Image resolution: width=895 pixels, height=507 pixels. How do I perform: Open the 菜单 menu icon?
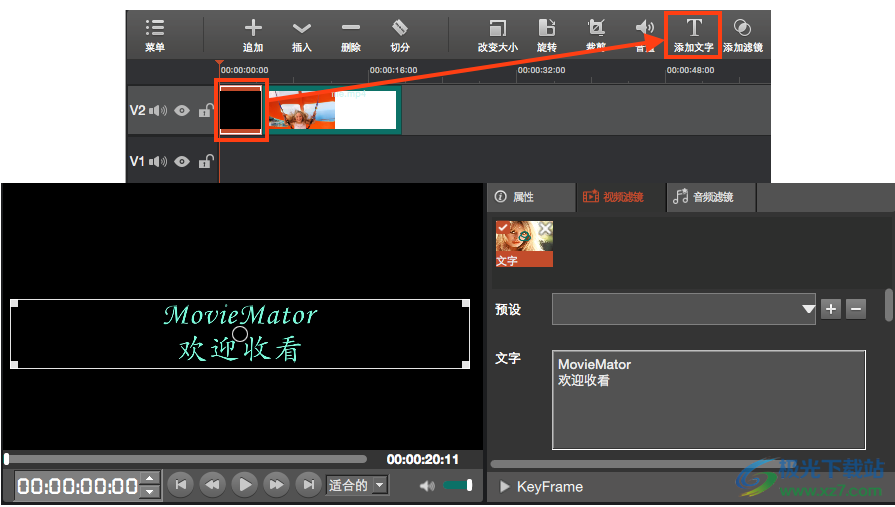tap(155, 35)
